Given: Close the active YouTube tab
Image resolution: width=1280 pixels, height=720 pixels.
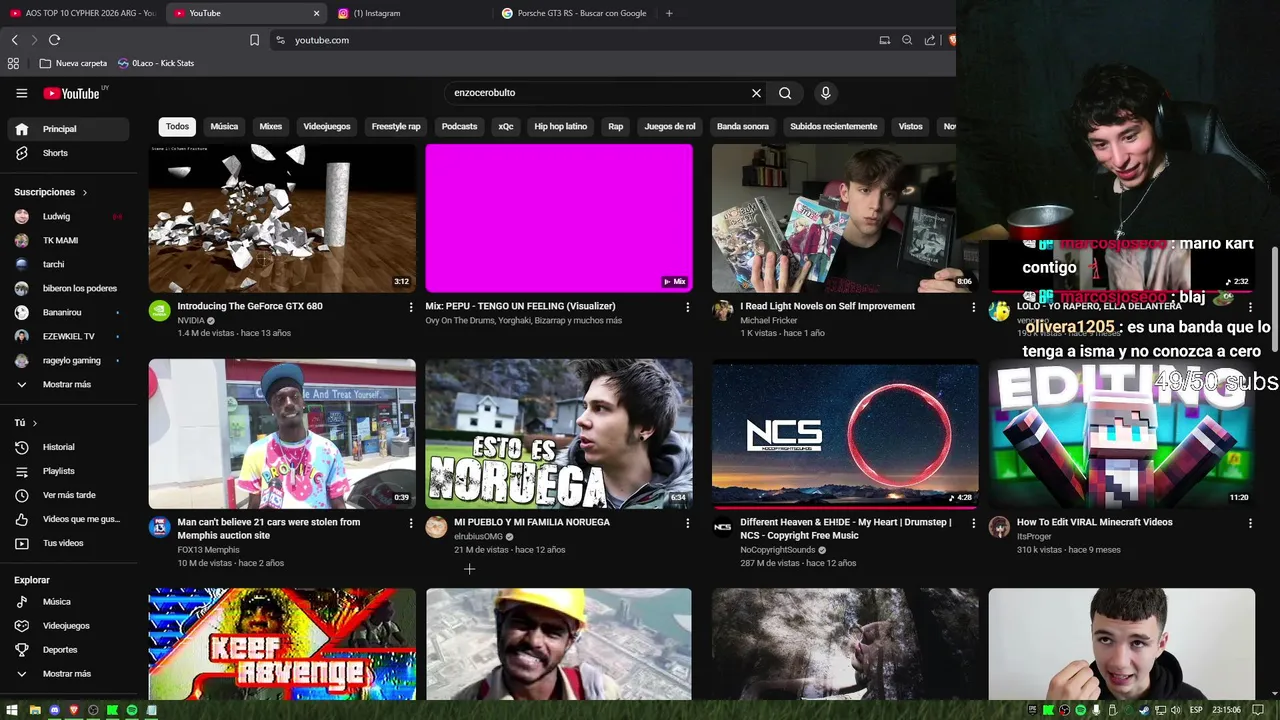Looking at the screenshot, I should coord(316,13).
